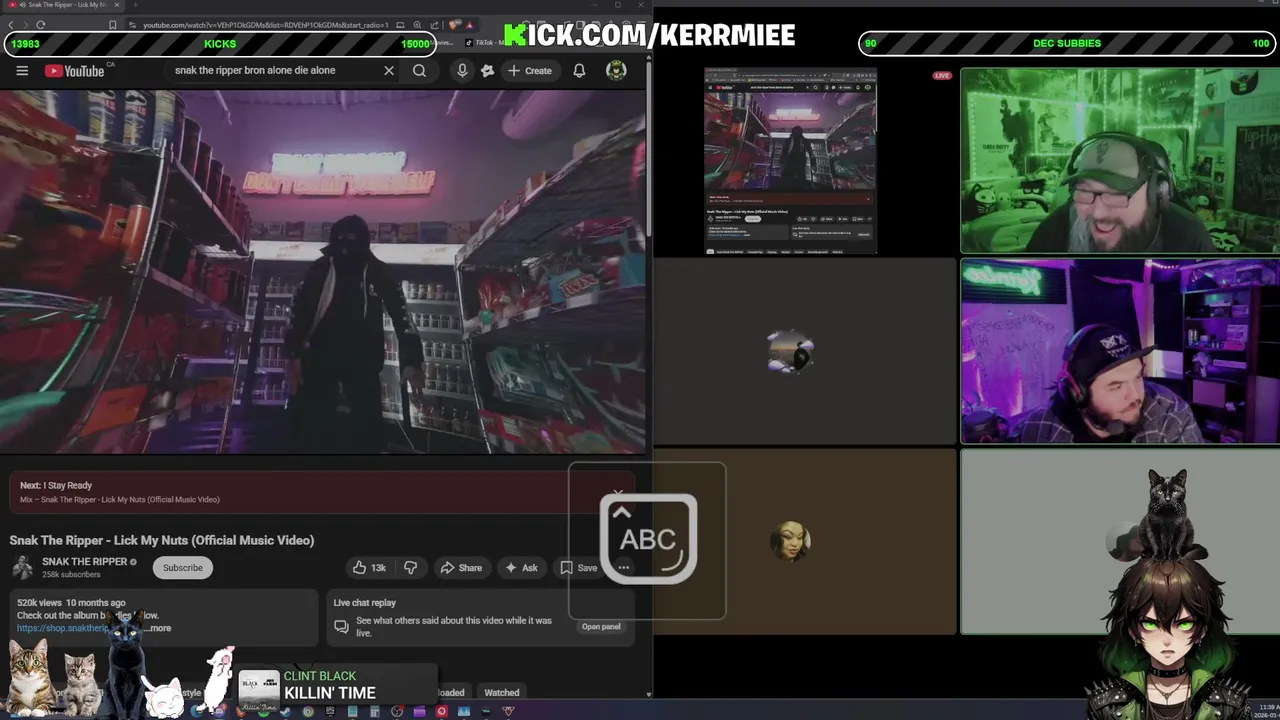Subscribe to SNAK THE RIPPER channel

click(x=183, y=568)
